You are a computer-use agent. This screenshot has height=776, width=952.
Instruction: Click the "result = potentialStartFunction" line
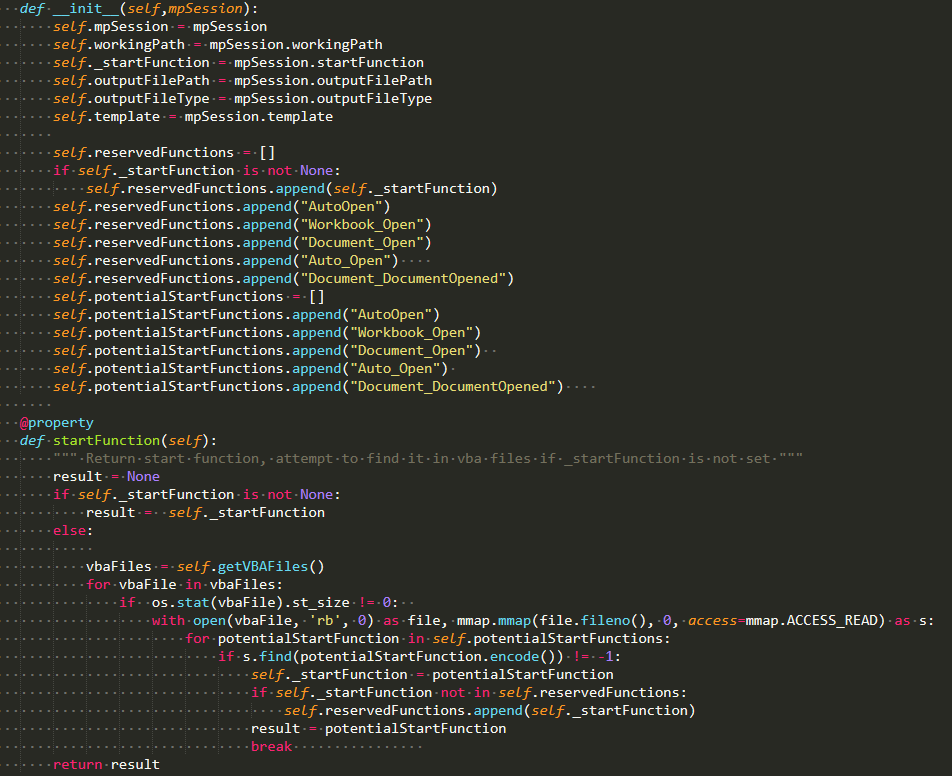[x=379, y=729]
